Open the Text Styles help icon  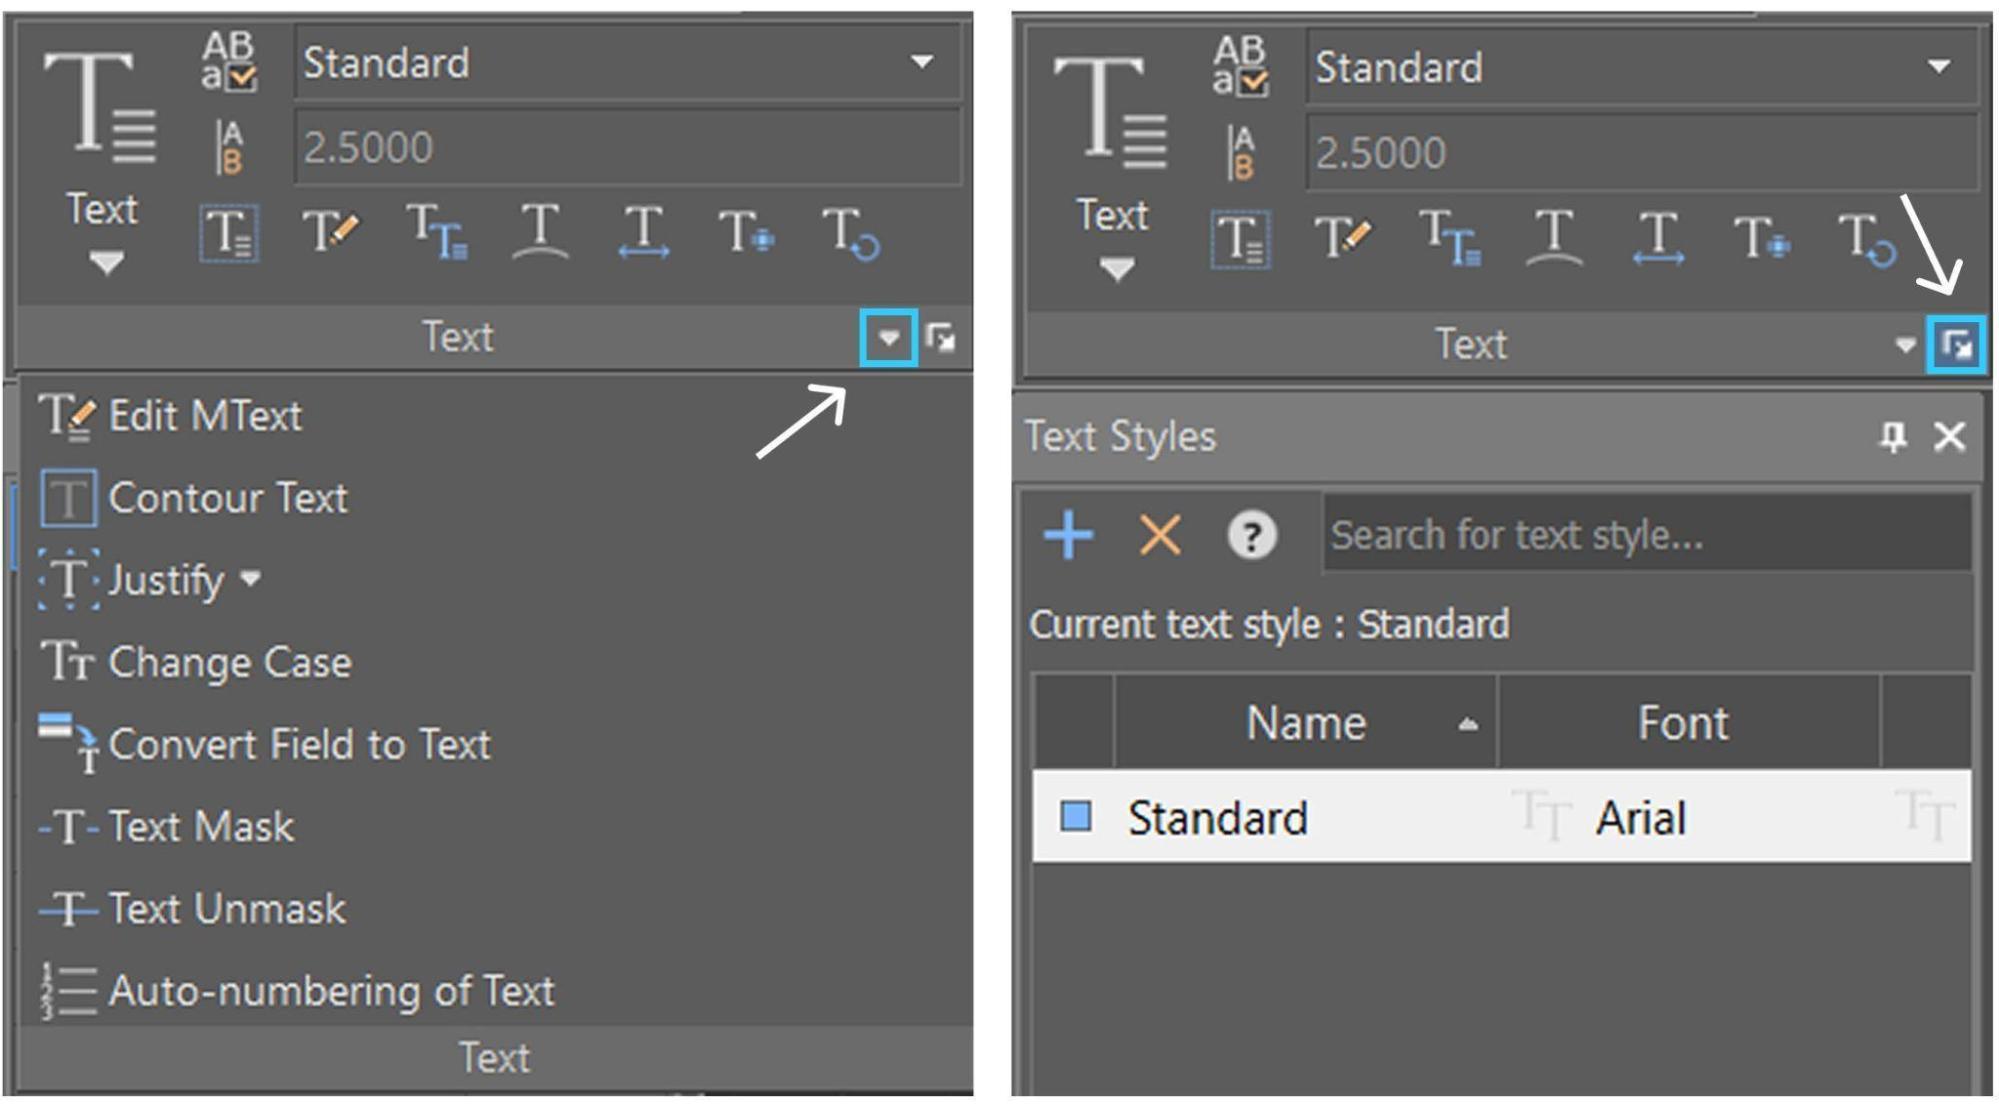coord(1251,535)
